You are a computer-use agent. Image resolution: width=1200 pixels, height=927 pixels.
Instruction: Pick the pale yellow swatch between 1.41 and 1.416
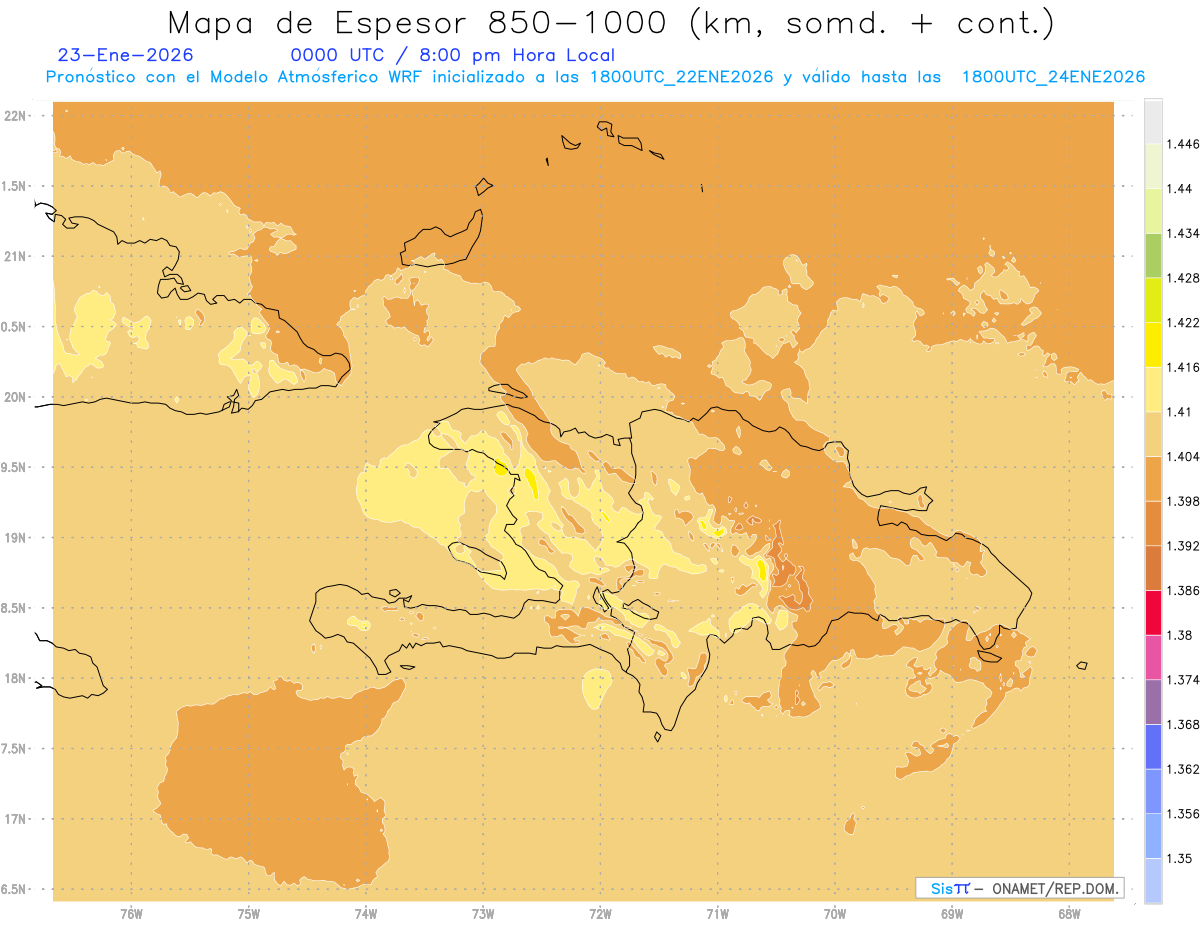1153,389
